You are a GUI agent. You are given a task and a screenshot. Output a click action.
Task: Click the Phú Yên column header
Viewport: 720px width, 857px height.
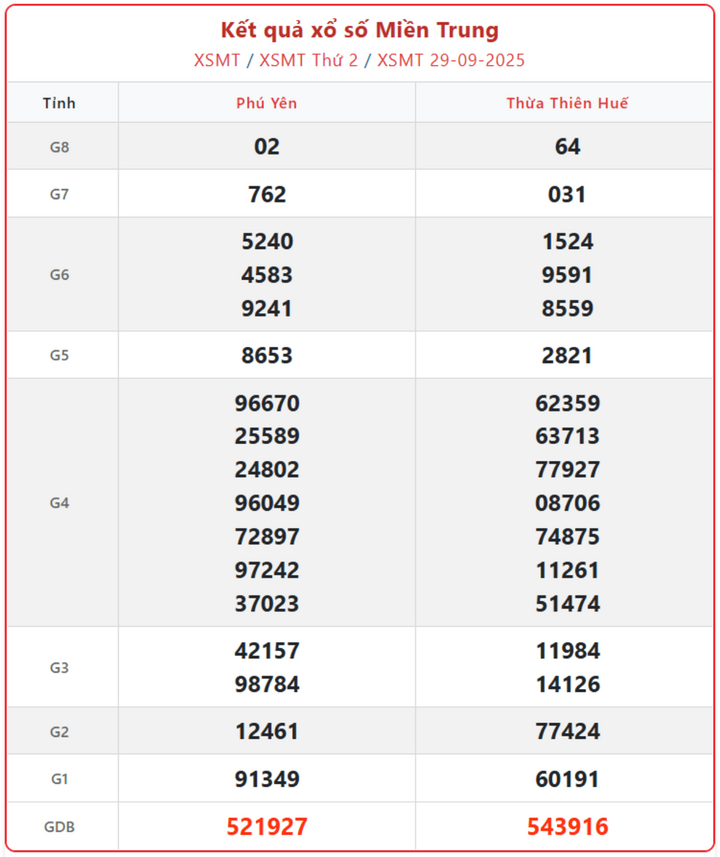click(x=267, y=103)
